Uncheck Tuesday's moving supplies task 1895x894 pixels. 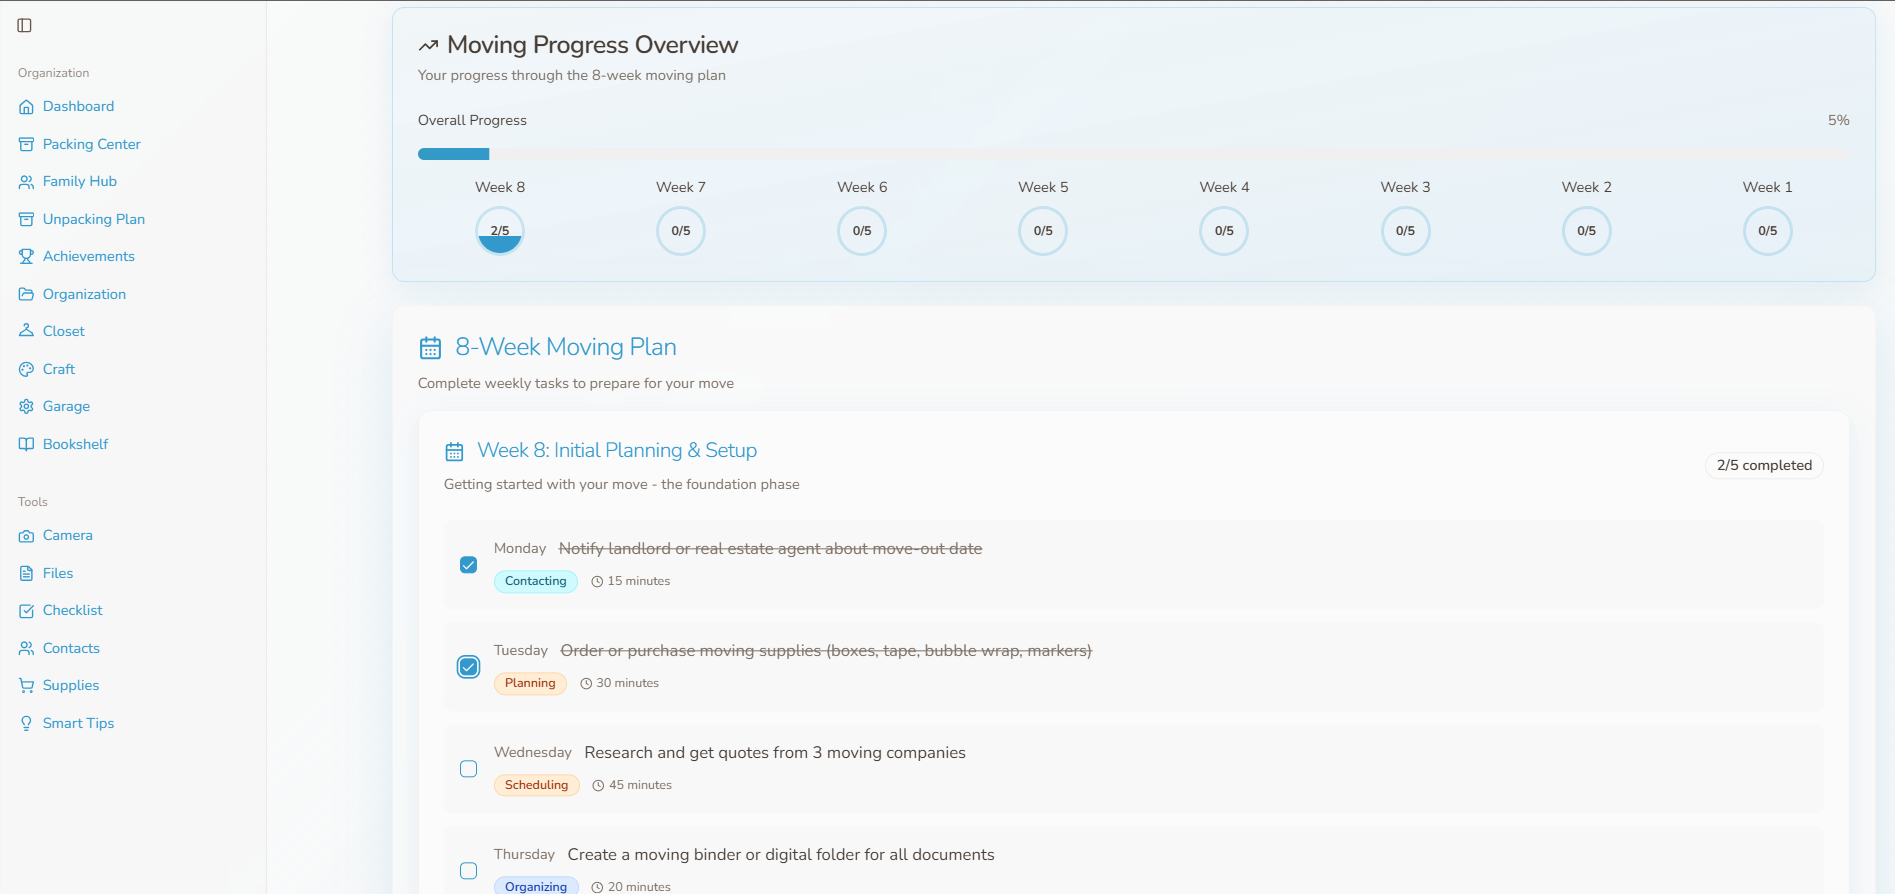pos(468,667)
